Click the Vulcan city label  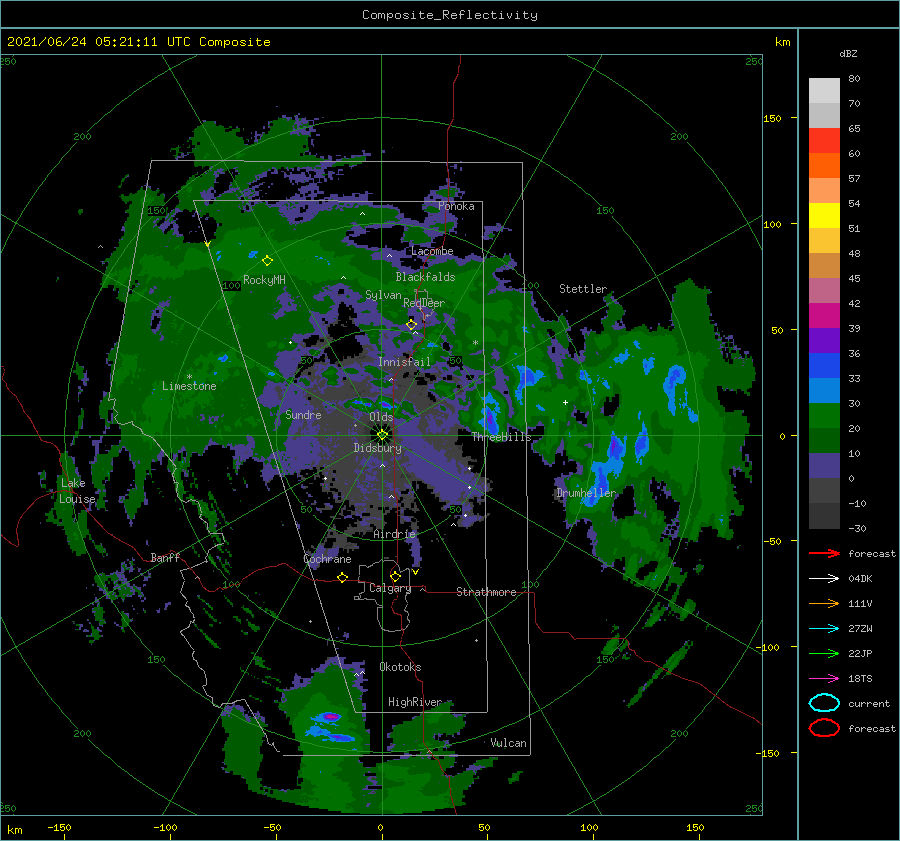pyautogui.click(x=508, y=743)
